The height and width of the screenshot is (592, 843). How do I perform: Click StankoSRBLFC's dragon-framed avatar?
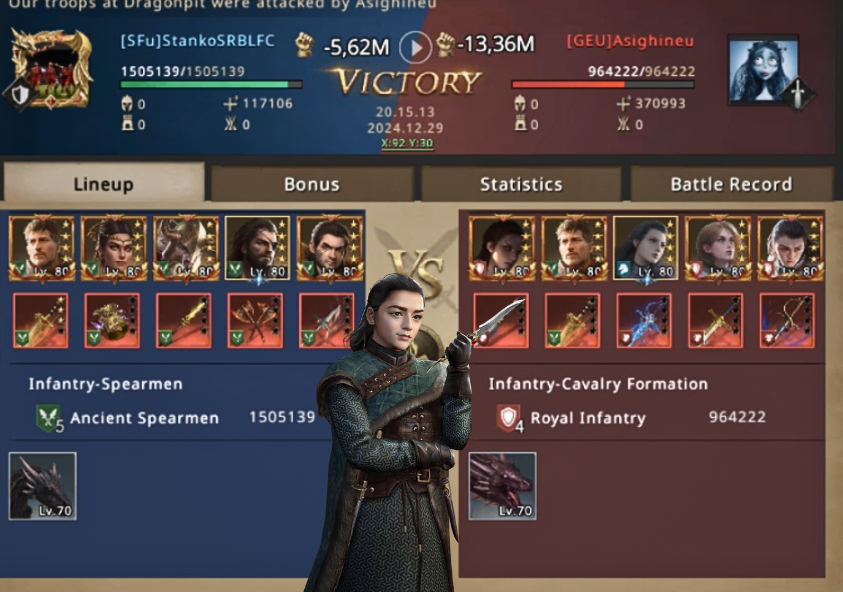[x=51, y=68]
